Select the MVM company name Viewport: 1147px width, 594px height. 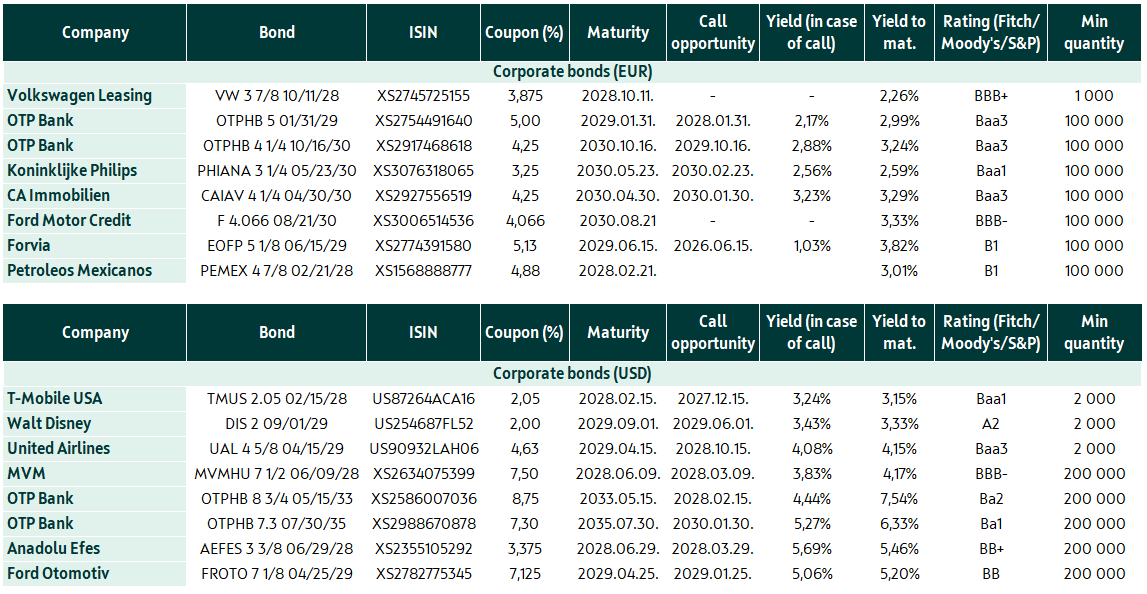coord(26,473)
